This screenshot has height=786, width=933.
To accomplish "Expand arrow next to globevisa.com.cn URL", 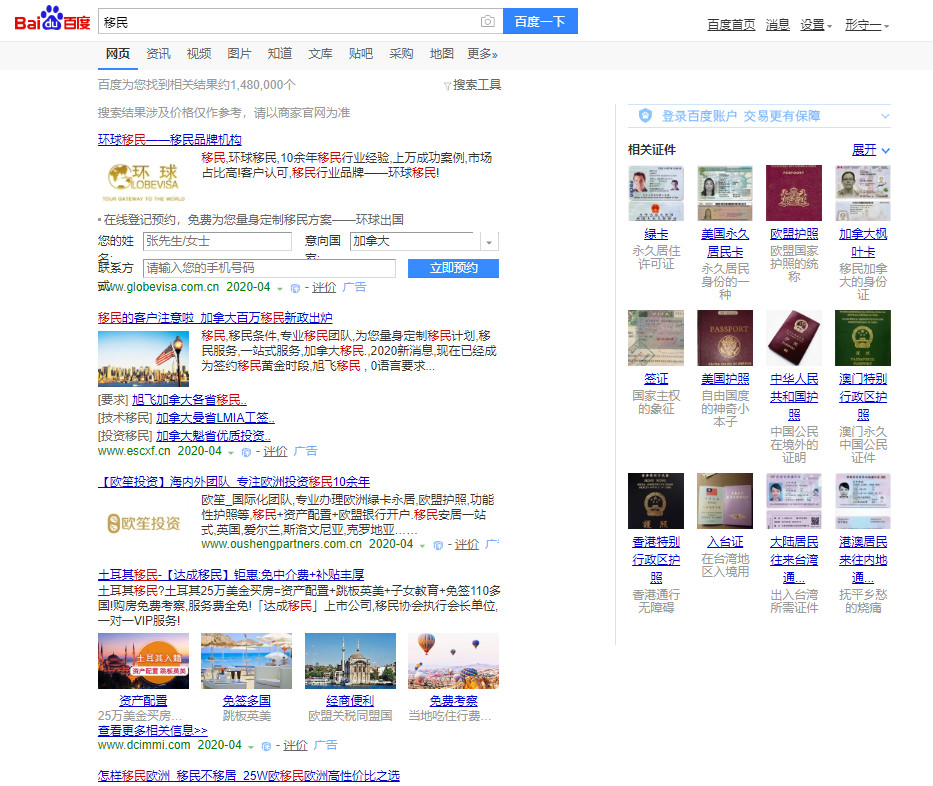I will click(280, 289).
